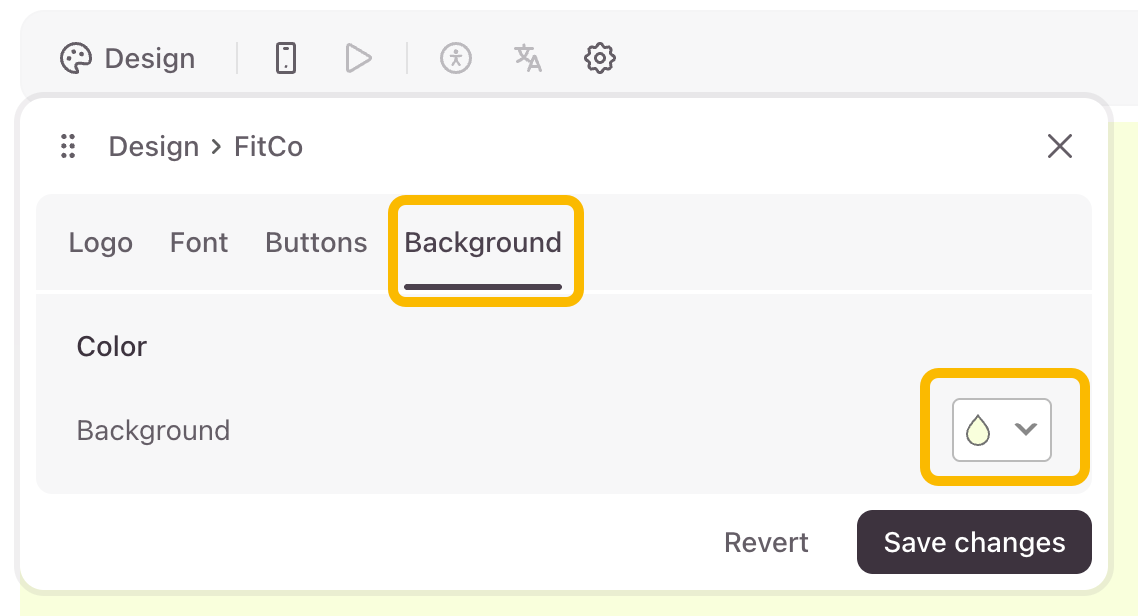Open the Buttons tab
Image resolution: width=1138 pixels, height=616 pixels.
pos(316,242)
